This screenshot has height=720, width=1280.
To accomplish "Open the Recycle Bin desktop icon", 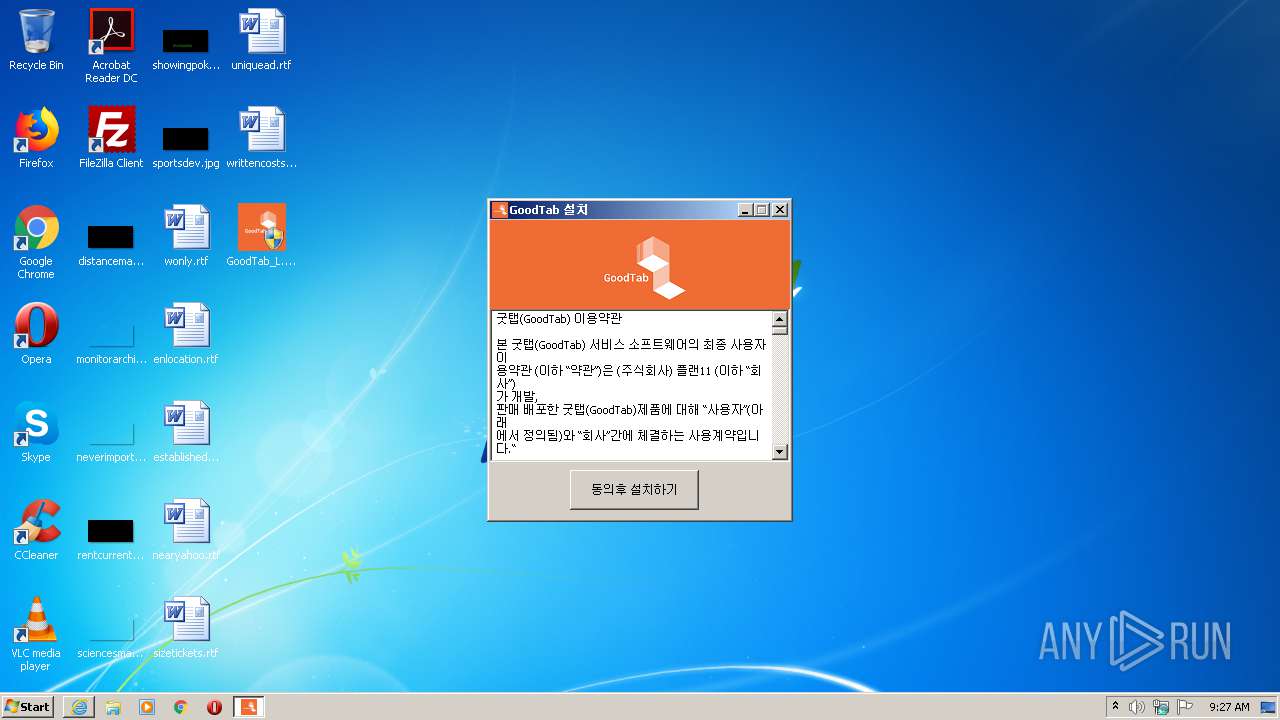I will point(36,40).
